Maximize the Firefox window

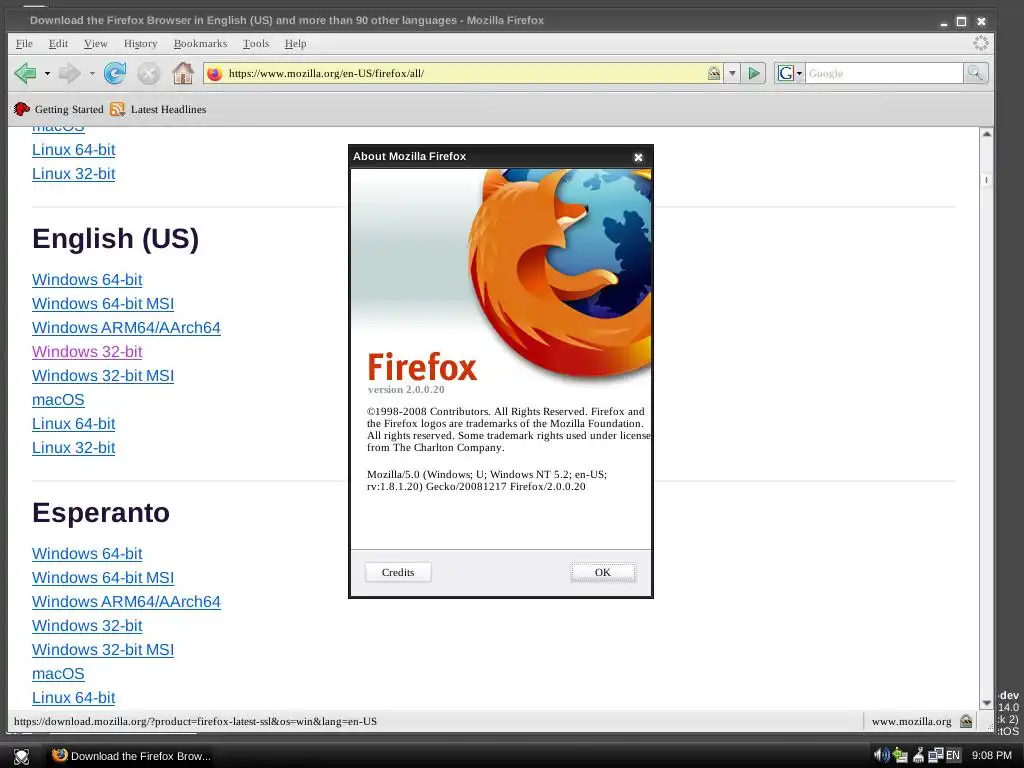point(961,21)
